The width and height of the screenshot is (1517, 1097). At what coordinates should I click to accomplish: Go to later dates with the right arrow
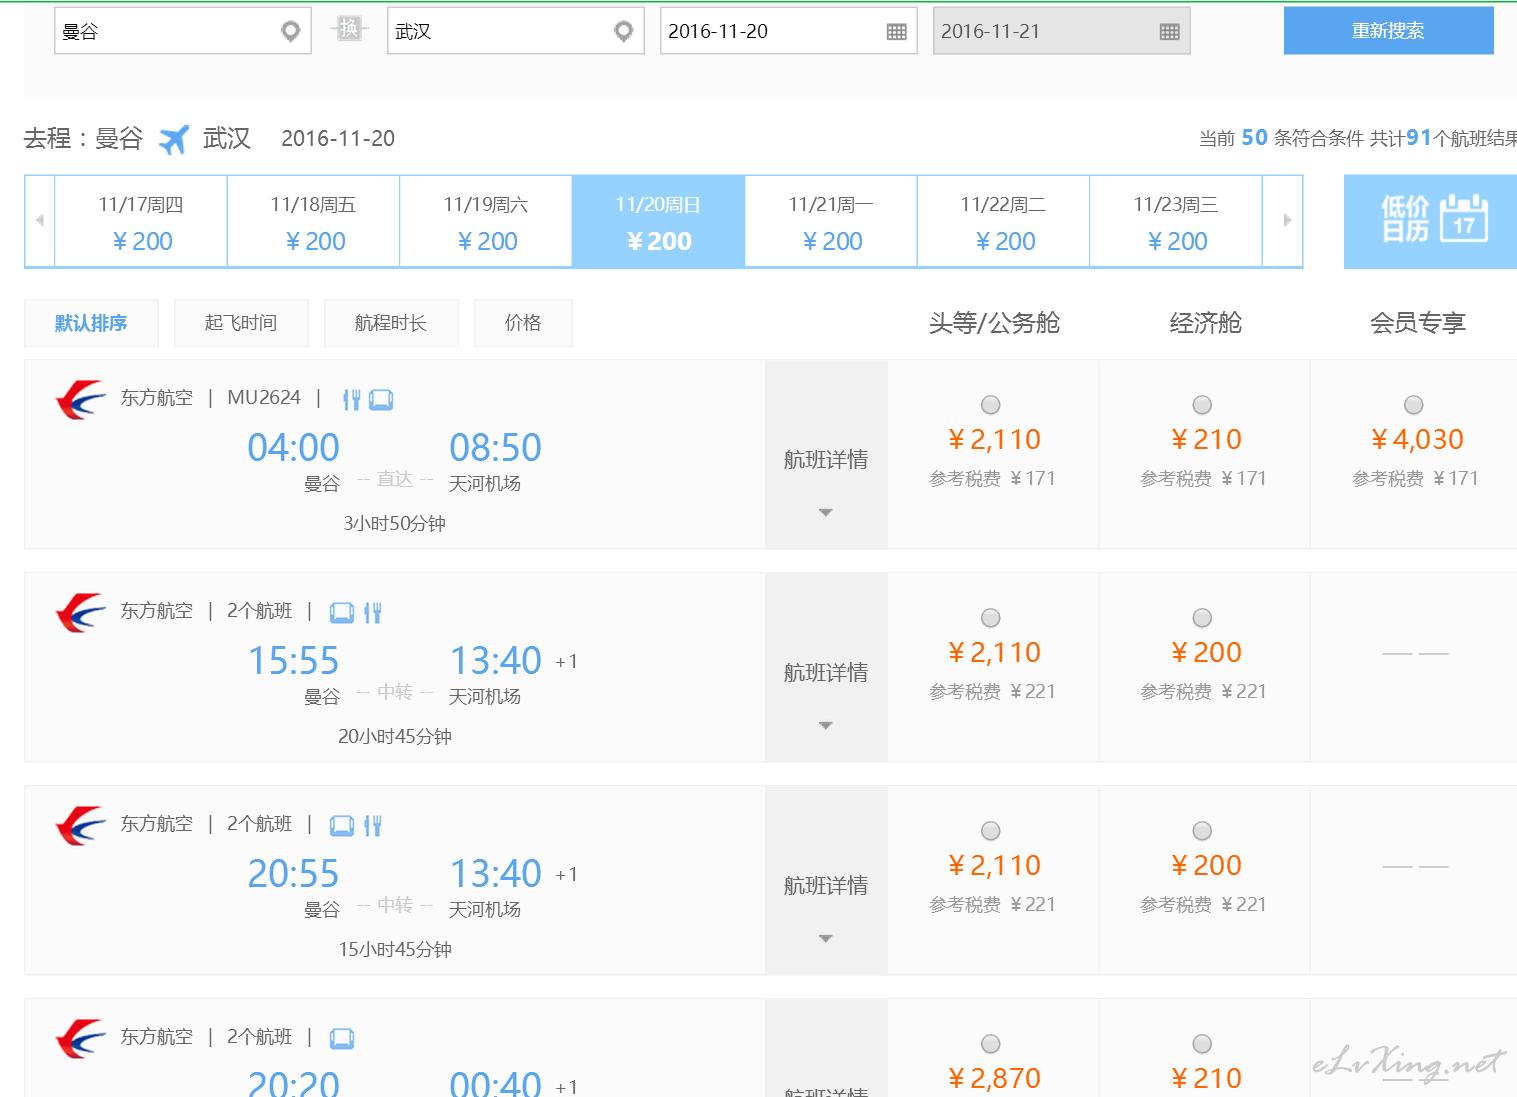point(1287,220)
